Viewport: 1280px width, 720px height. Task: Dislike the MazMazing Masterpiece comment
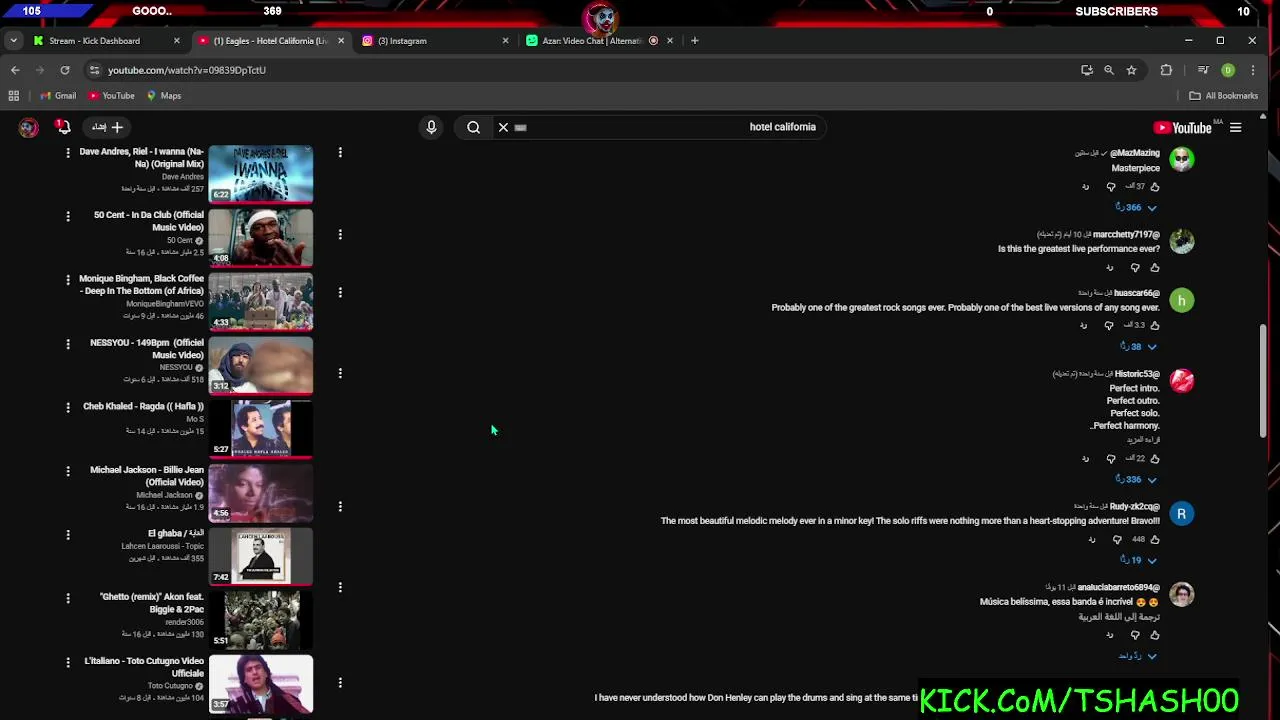1111,187
